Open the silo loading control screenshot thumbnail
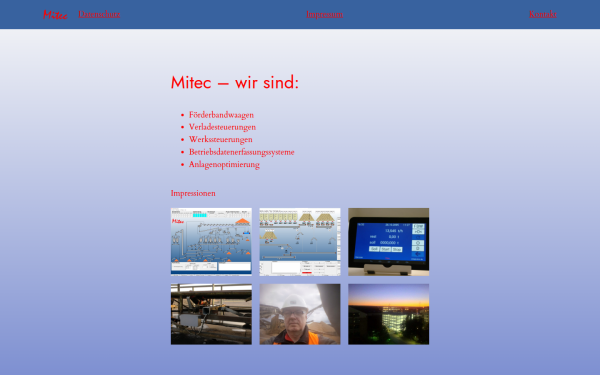The height and width of the screenshot is (375, 600). pos(300,242)
